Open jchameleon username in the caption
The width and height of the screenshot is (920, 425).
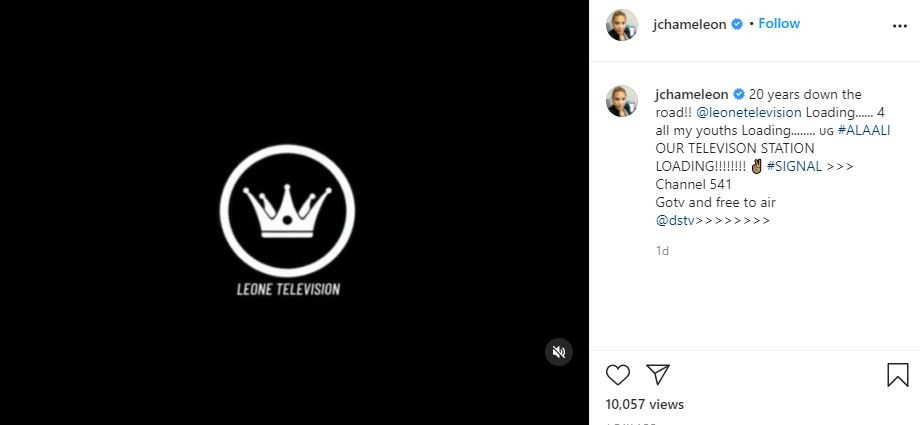pos(691,94)
